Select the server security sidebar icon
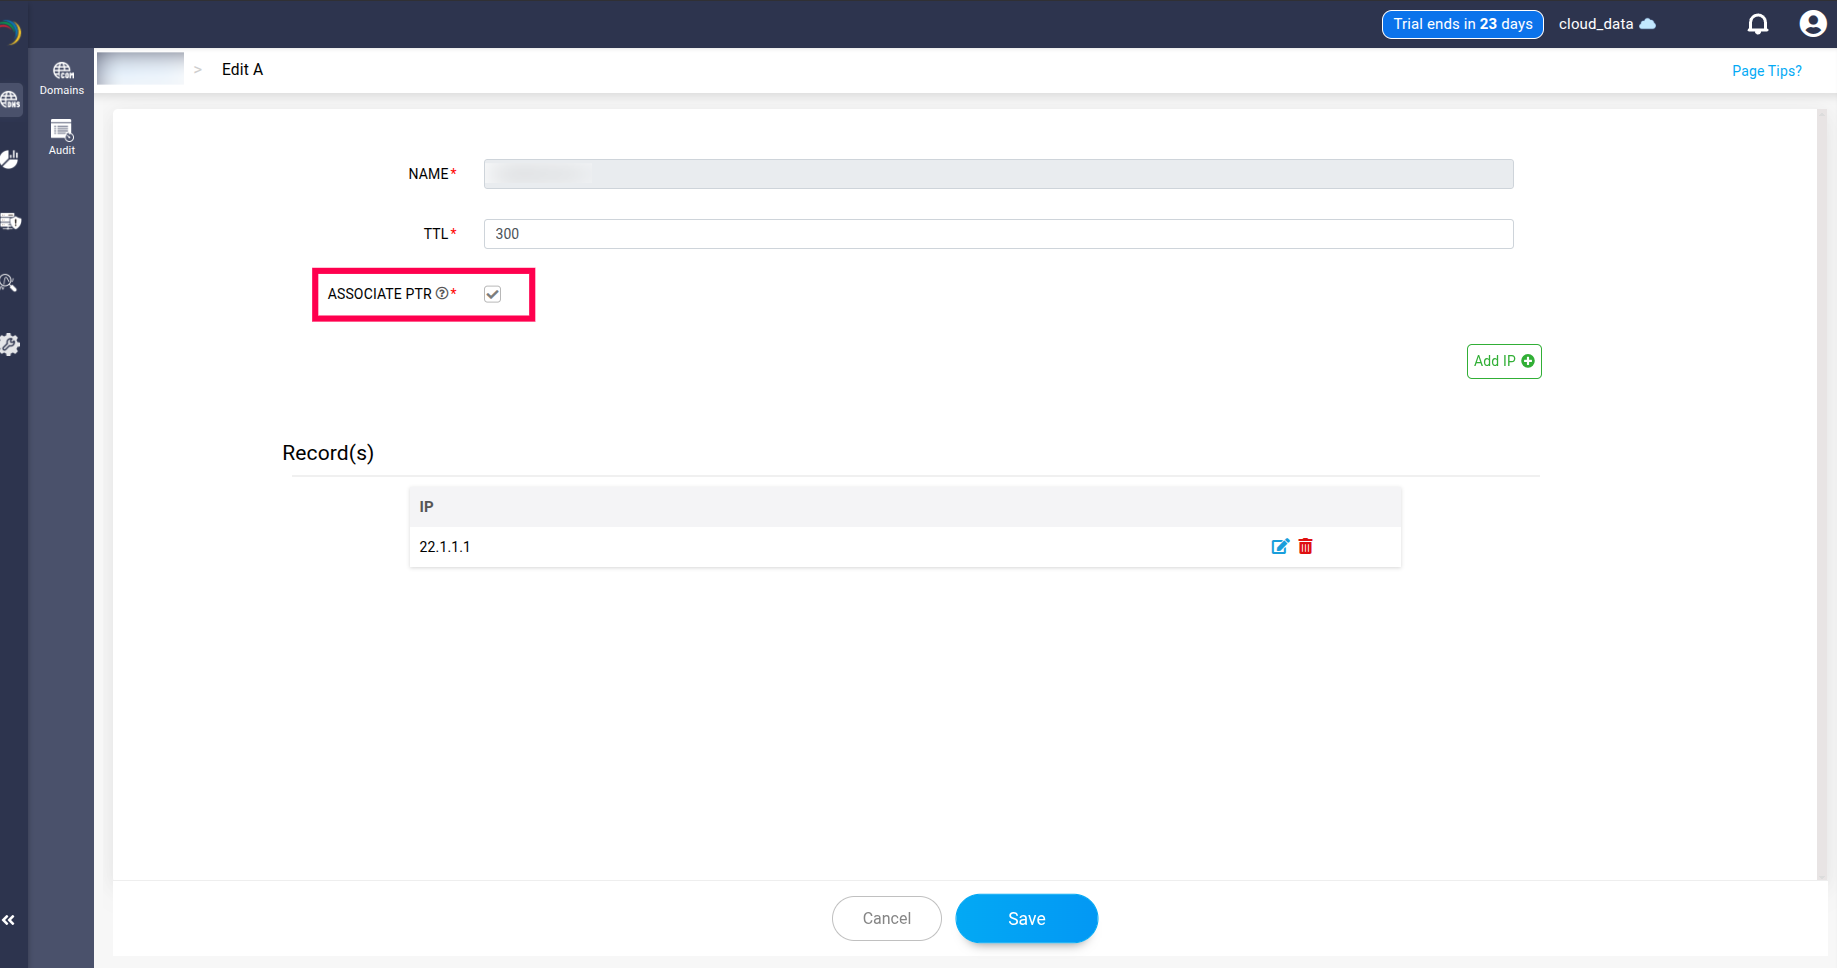This screenshot has width=1837, height=968. click(x=11, y=221)
